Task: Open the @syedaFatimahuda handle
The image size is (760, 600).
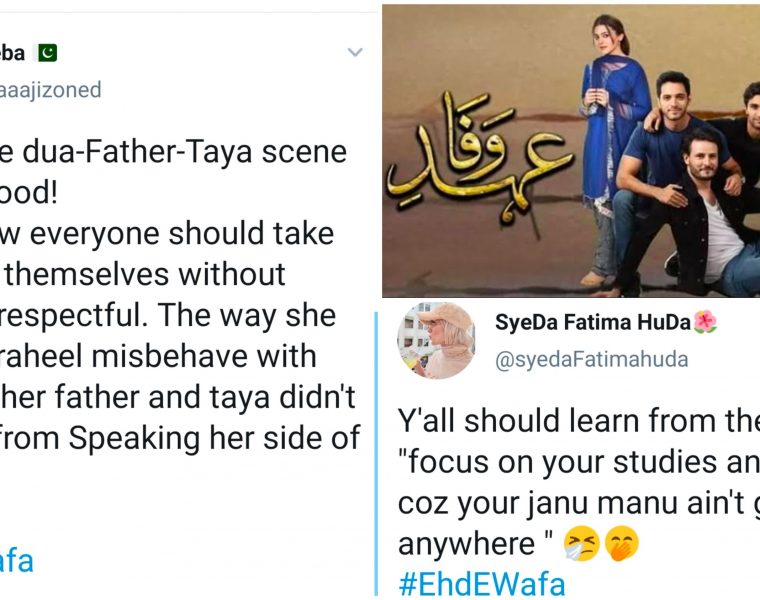Action: point(592,359)
